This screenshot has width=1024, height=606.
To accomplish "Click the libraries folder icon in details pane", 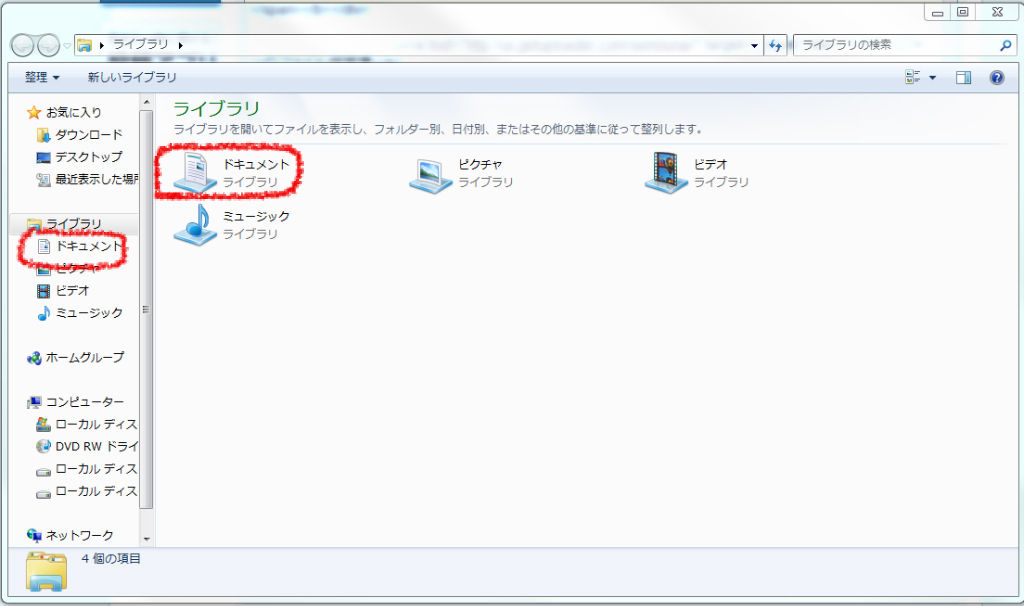I will pyautogui.click(x=46, y=571).
